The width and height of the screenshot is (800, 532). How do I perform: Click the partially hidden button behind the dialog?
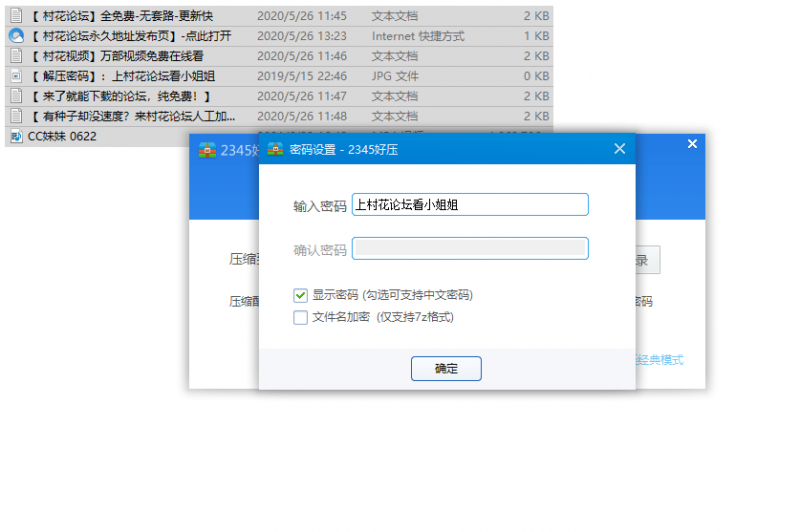coord(647,260)
